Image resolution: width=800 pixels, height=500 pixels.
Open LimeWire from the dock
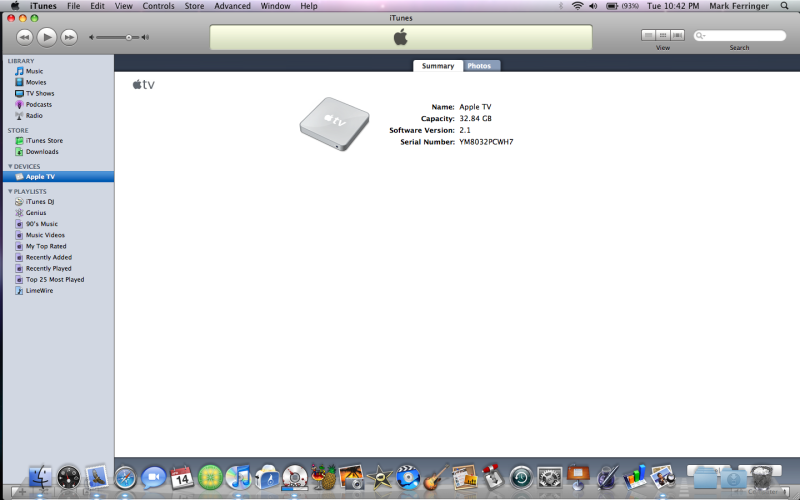210,478
